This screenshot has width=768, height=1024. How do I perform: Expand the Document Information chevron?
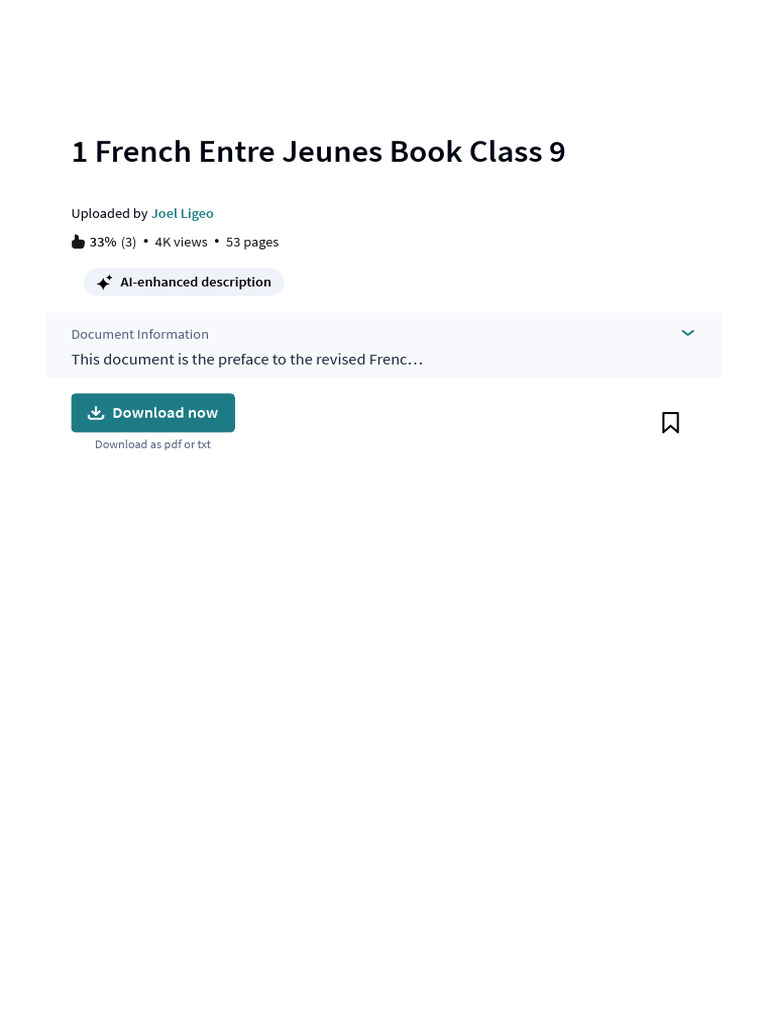coord(688,333)
